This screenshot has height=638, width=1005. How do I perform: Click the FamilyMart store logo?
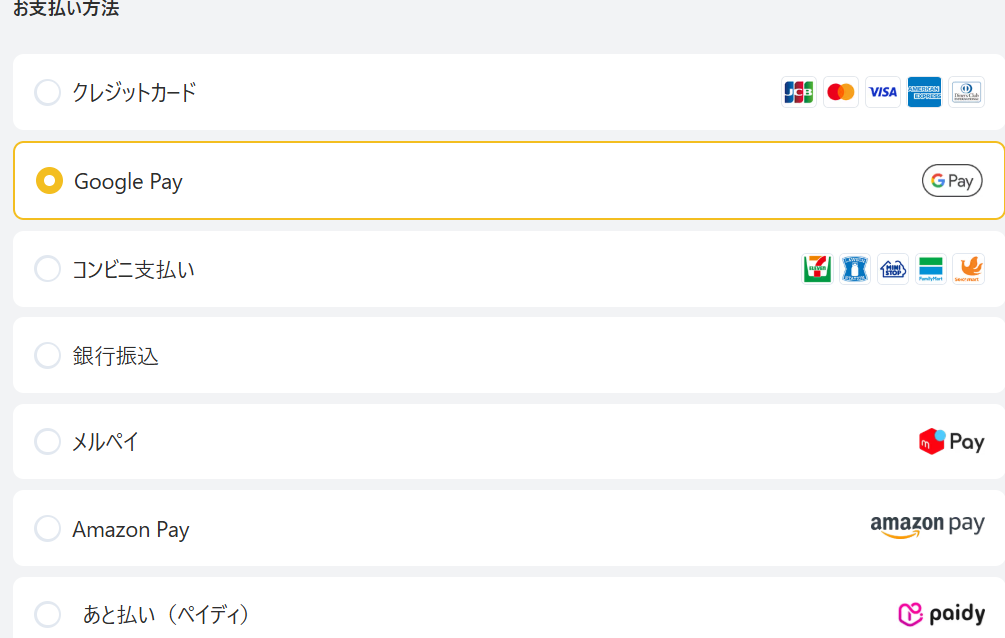[x=931, y=269]
